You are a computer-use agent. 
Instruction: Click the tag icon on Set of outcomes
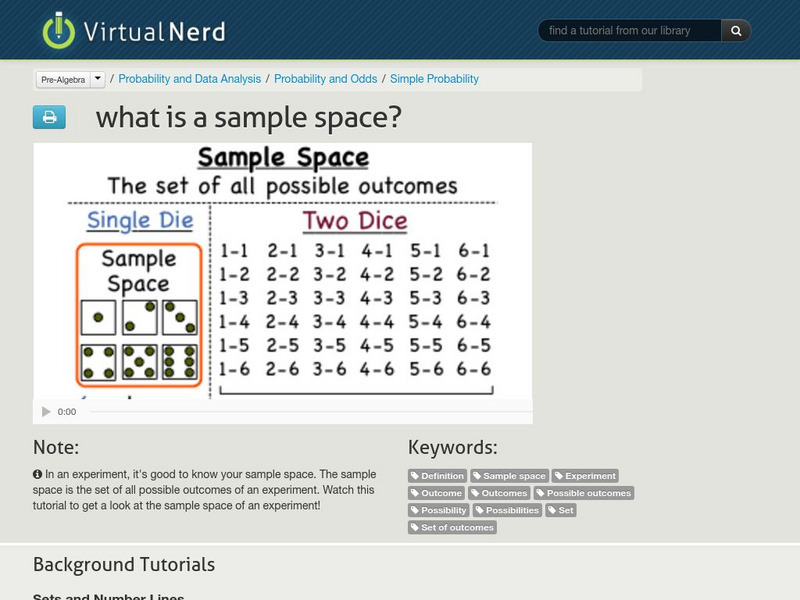415,527
